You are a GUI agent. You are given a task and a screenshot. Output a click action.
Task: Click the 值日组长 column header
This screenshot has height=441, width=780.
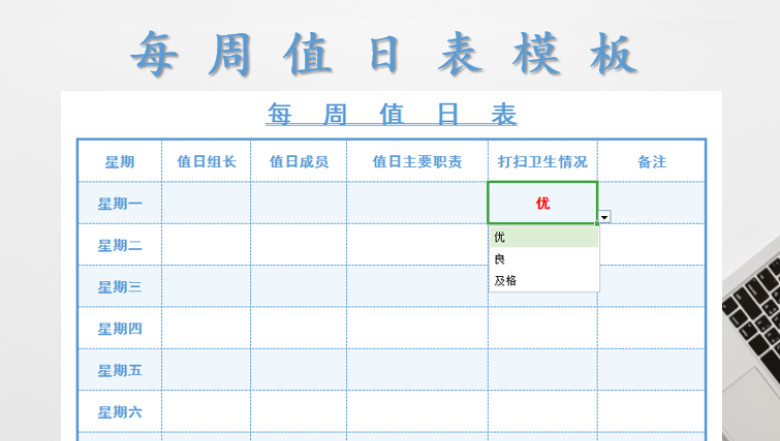pyautogui.click(x=206, y=162)
